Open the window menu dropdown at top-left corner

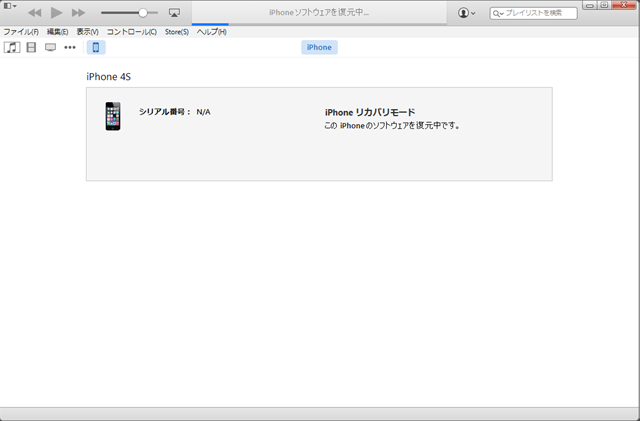(x=10, y=6)
